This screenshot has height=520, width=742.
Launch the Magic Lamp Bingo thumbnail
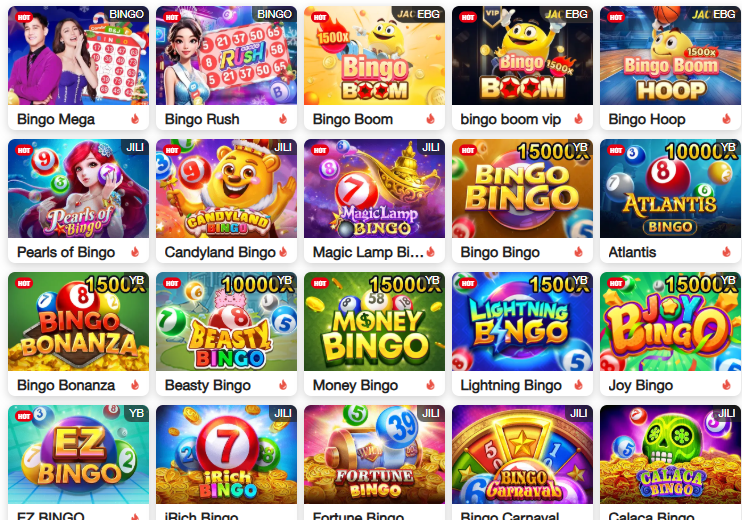(x=374, y=188)
